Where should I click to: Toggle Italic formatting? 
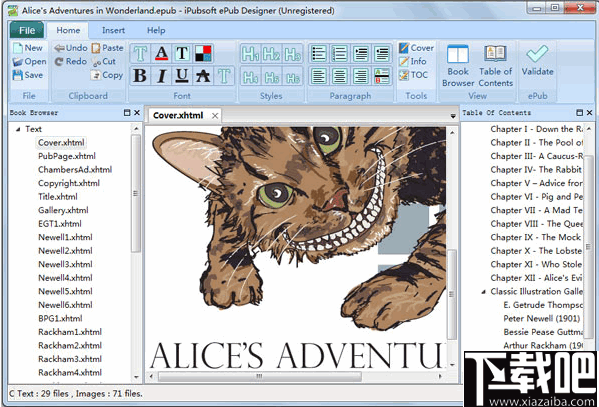click(162, 76)
